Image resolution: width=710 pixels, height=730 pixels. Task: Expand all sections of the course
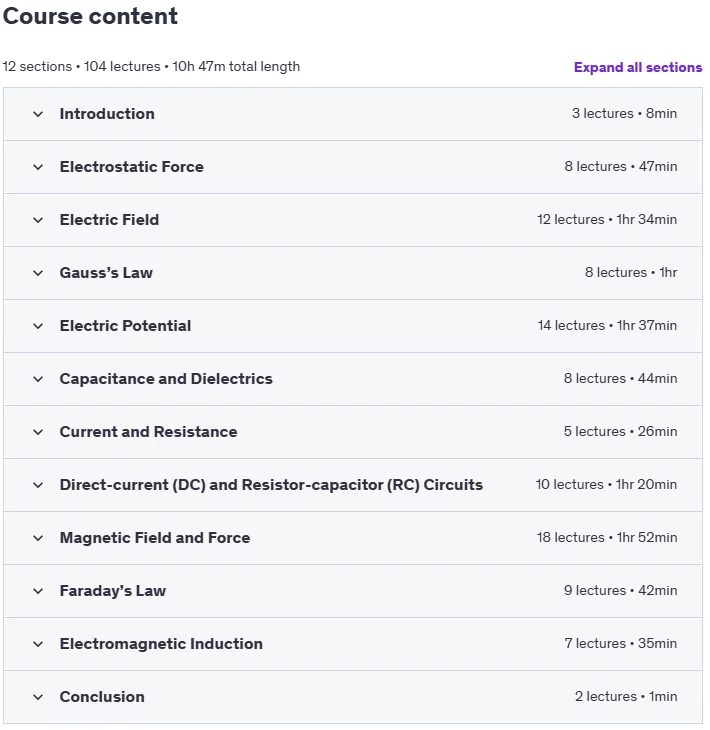[x=637, y=68]
